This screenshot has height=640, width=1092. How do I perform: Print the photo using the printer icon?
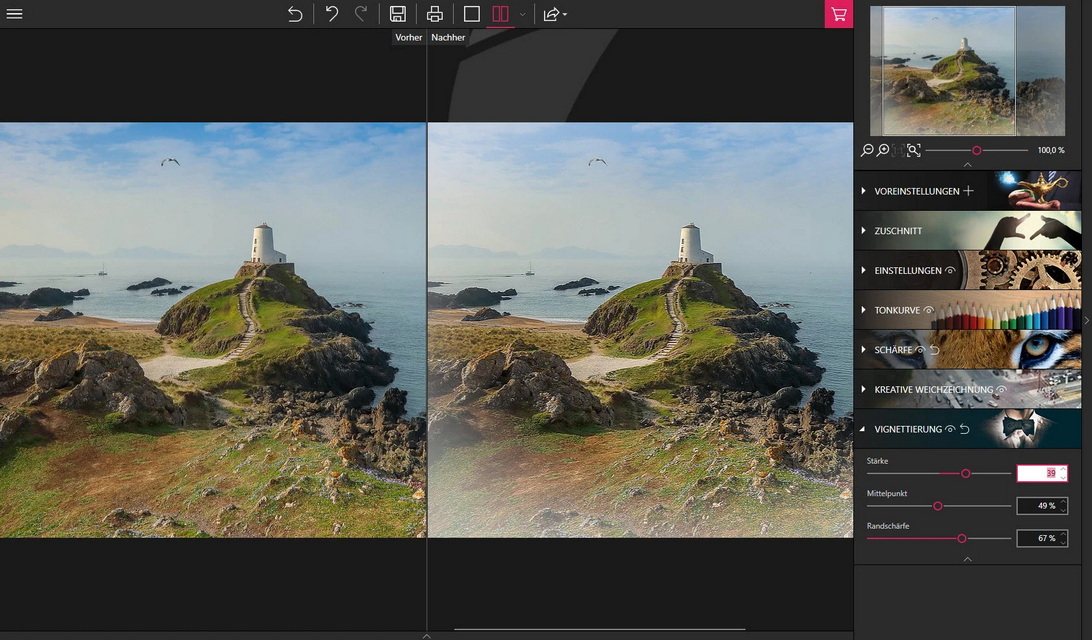tap(435, 14)
